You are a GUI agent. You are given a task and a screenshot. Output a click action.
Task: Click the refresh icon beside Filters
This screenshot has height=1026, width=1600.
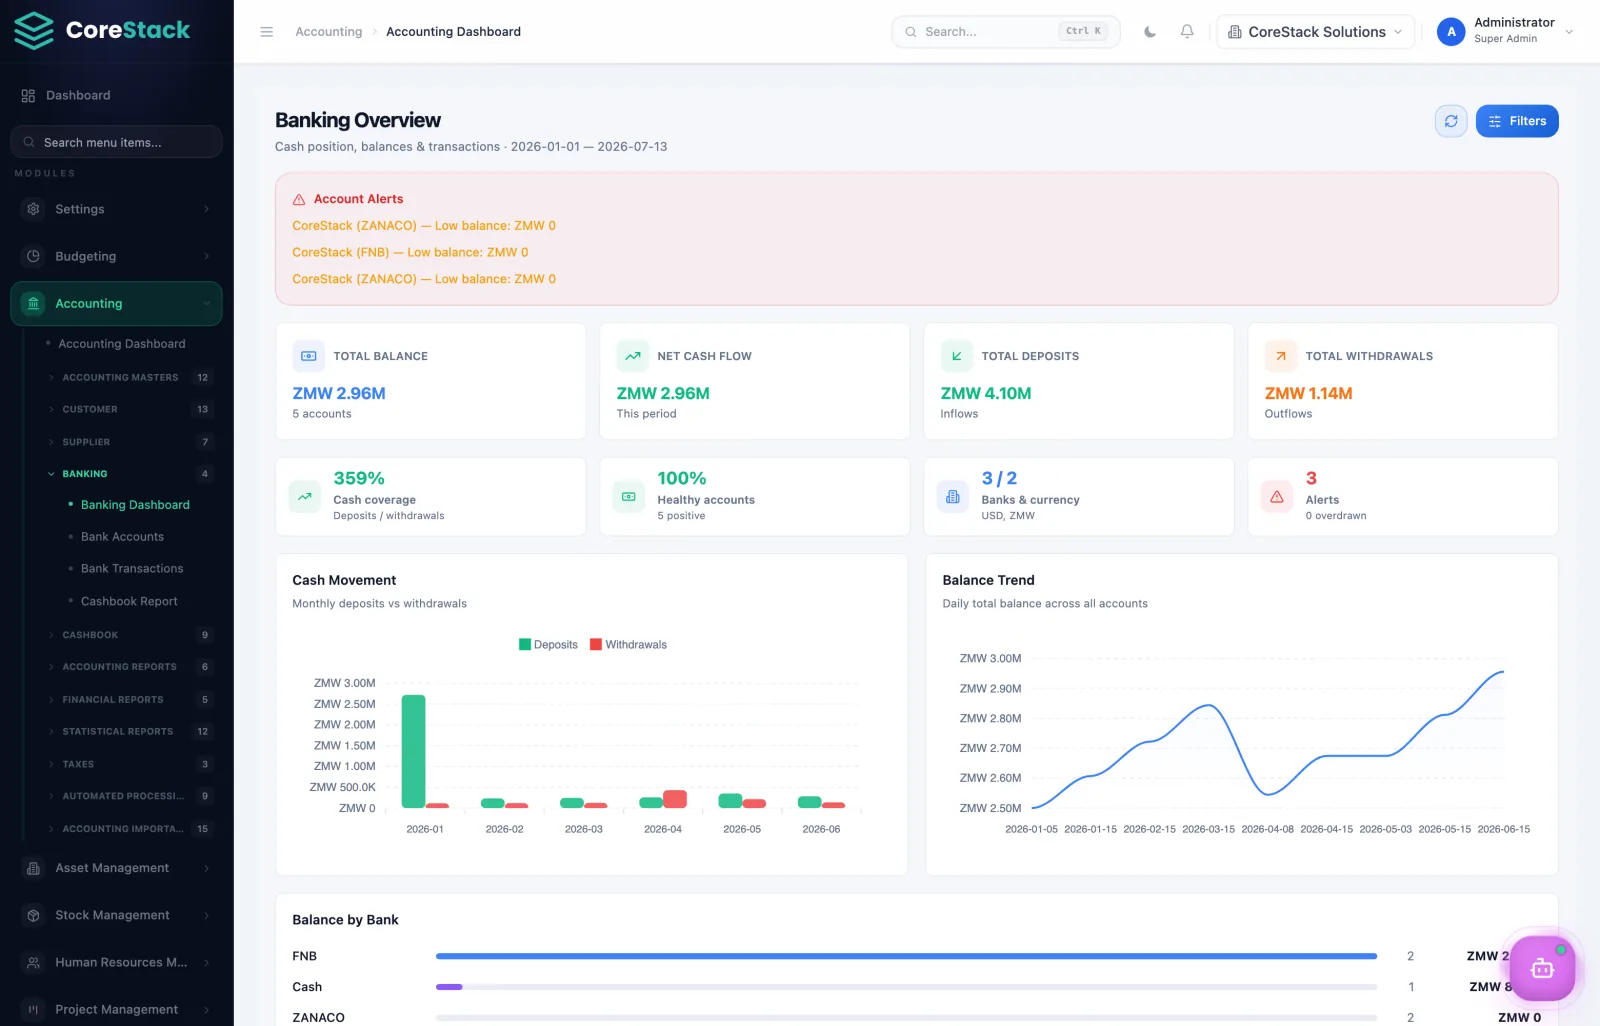pos(1451,121)
